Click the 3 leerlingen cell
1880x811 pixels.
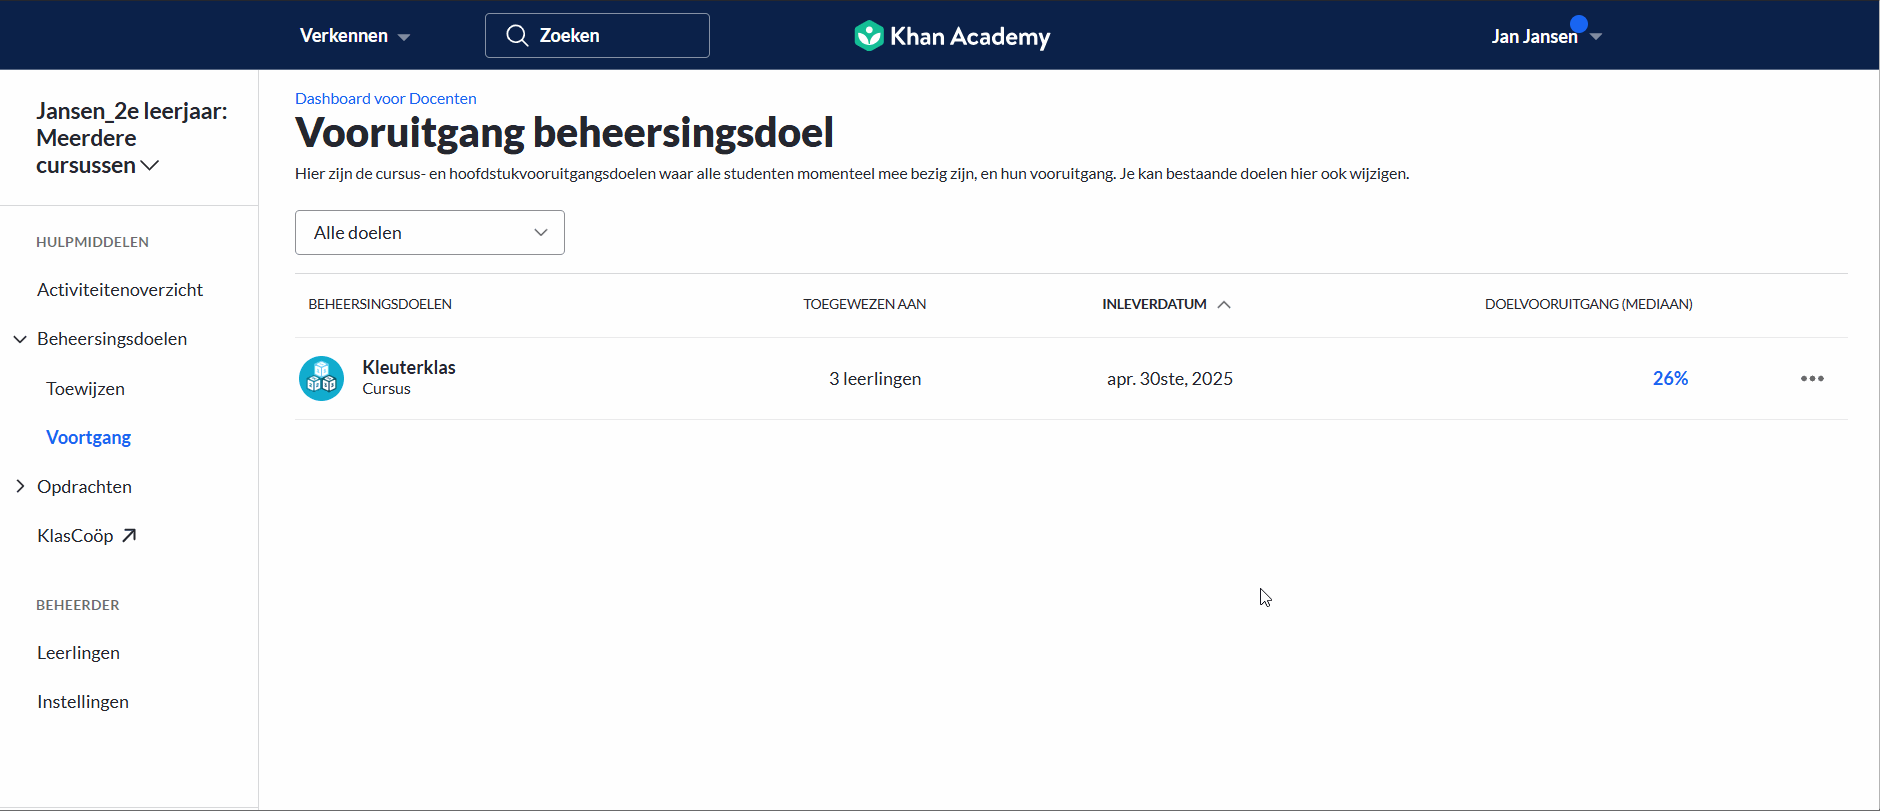pyautogui.click(x=875, y=379)
